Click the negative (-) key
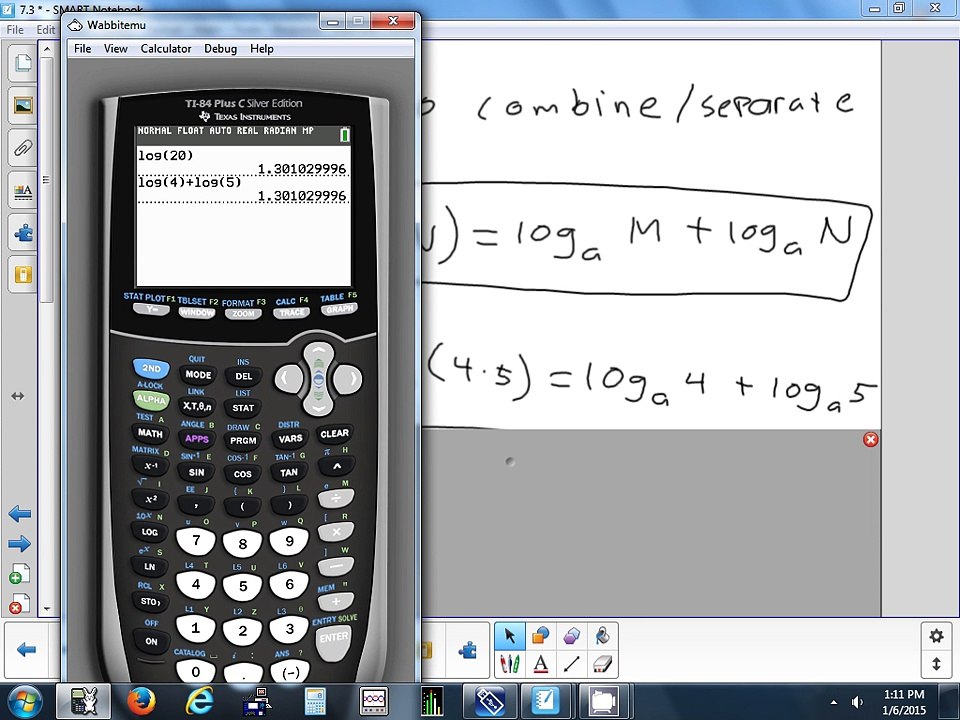 click(290, 672)
